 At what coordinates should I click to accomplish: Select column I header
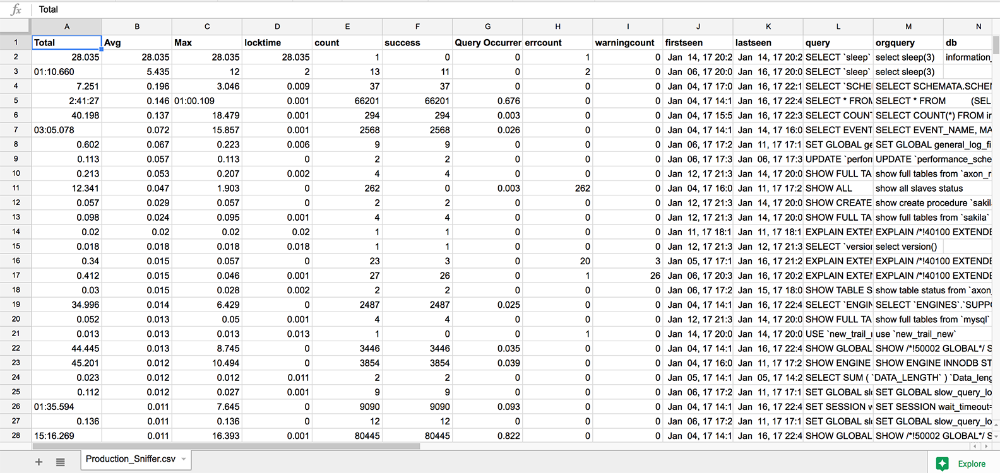pyautogui.click(x=628, y=27)
